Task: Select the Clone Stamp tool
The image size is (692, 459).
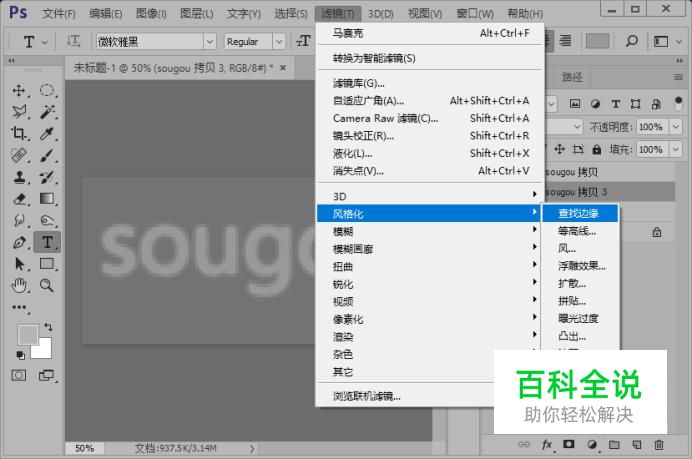Action: (19, 177)
